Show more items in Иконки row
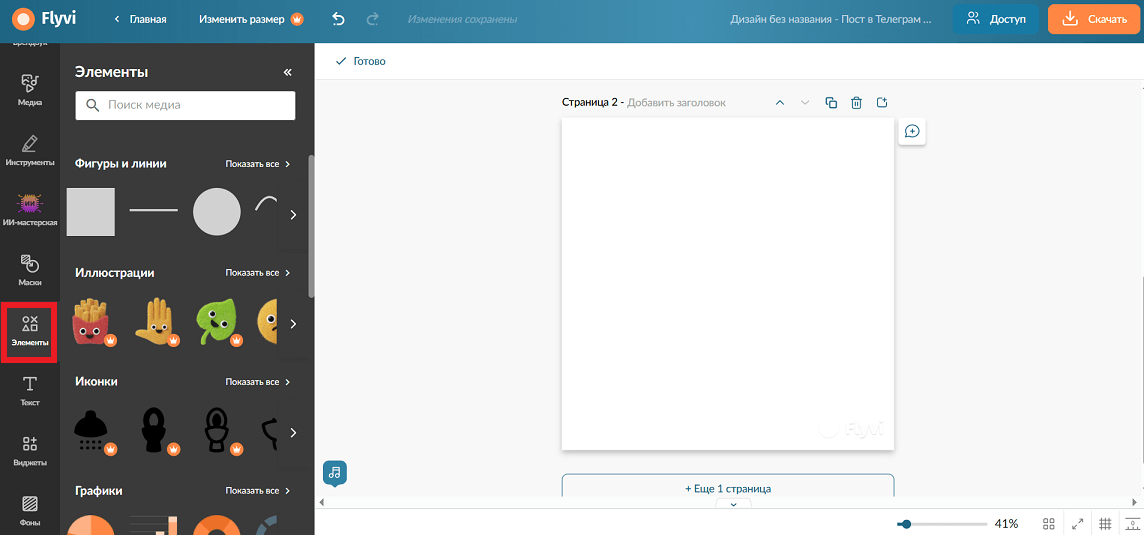Screen dimensions: 1144x535 coord(293,432)
